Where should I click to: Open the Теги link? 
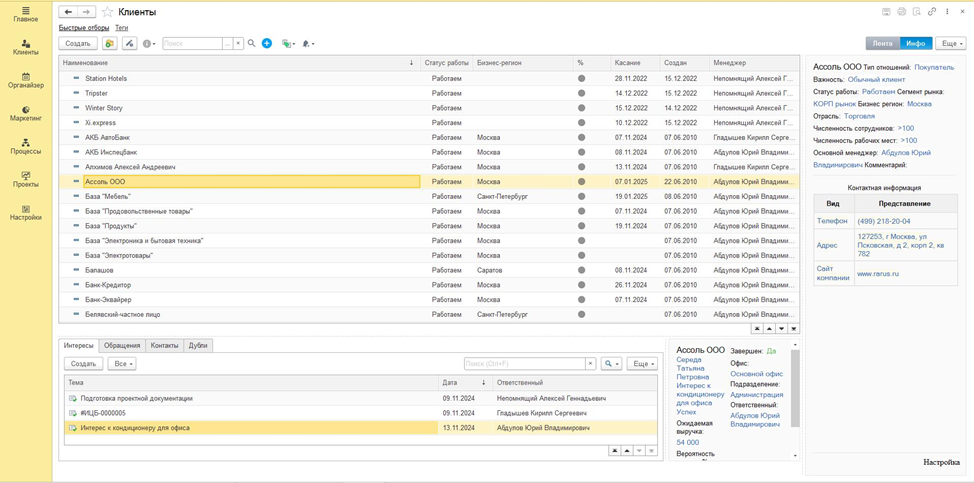(x=122, y=28)
